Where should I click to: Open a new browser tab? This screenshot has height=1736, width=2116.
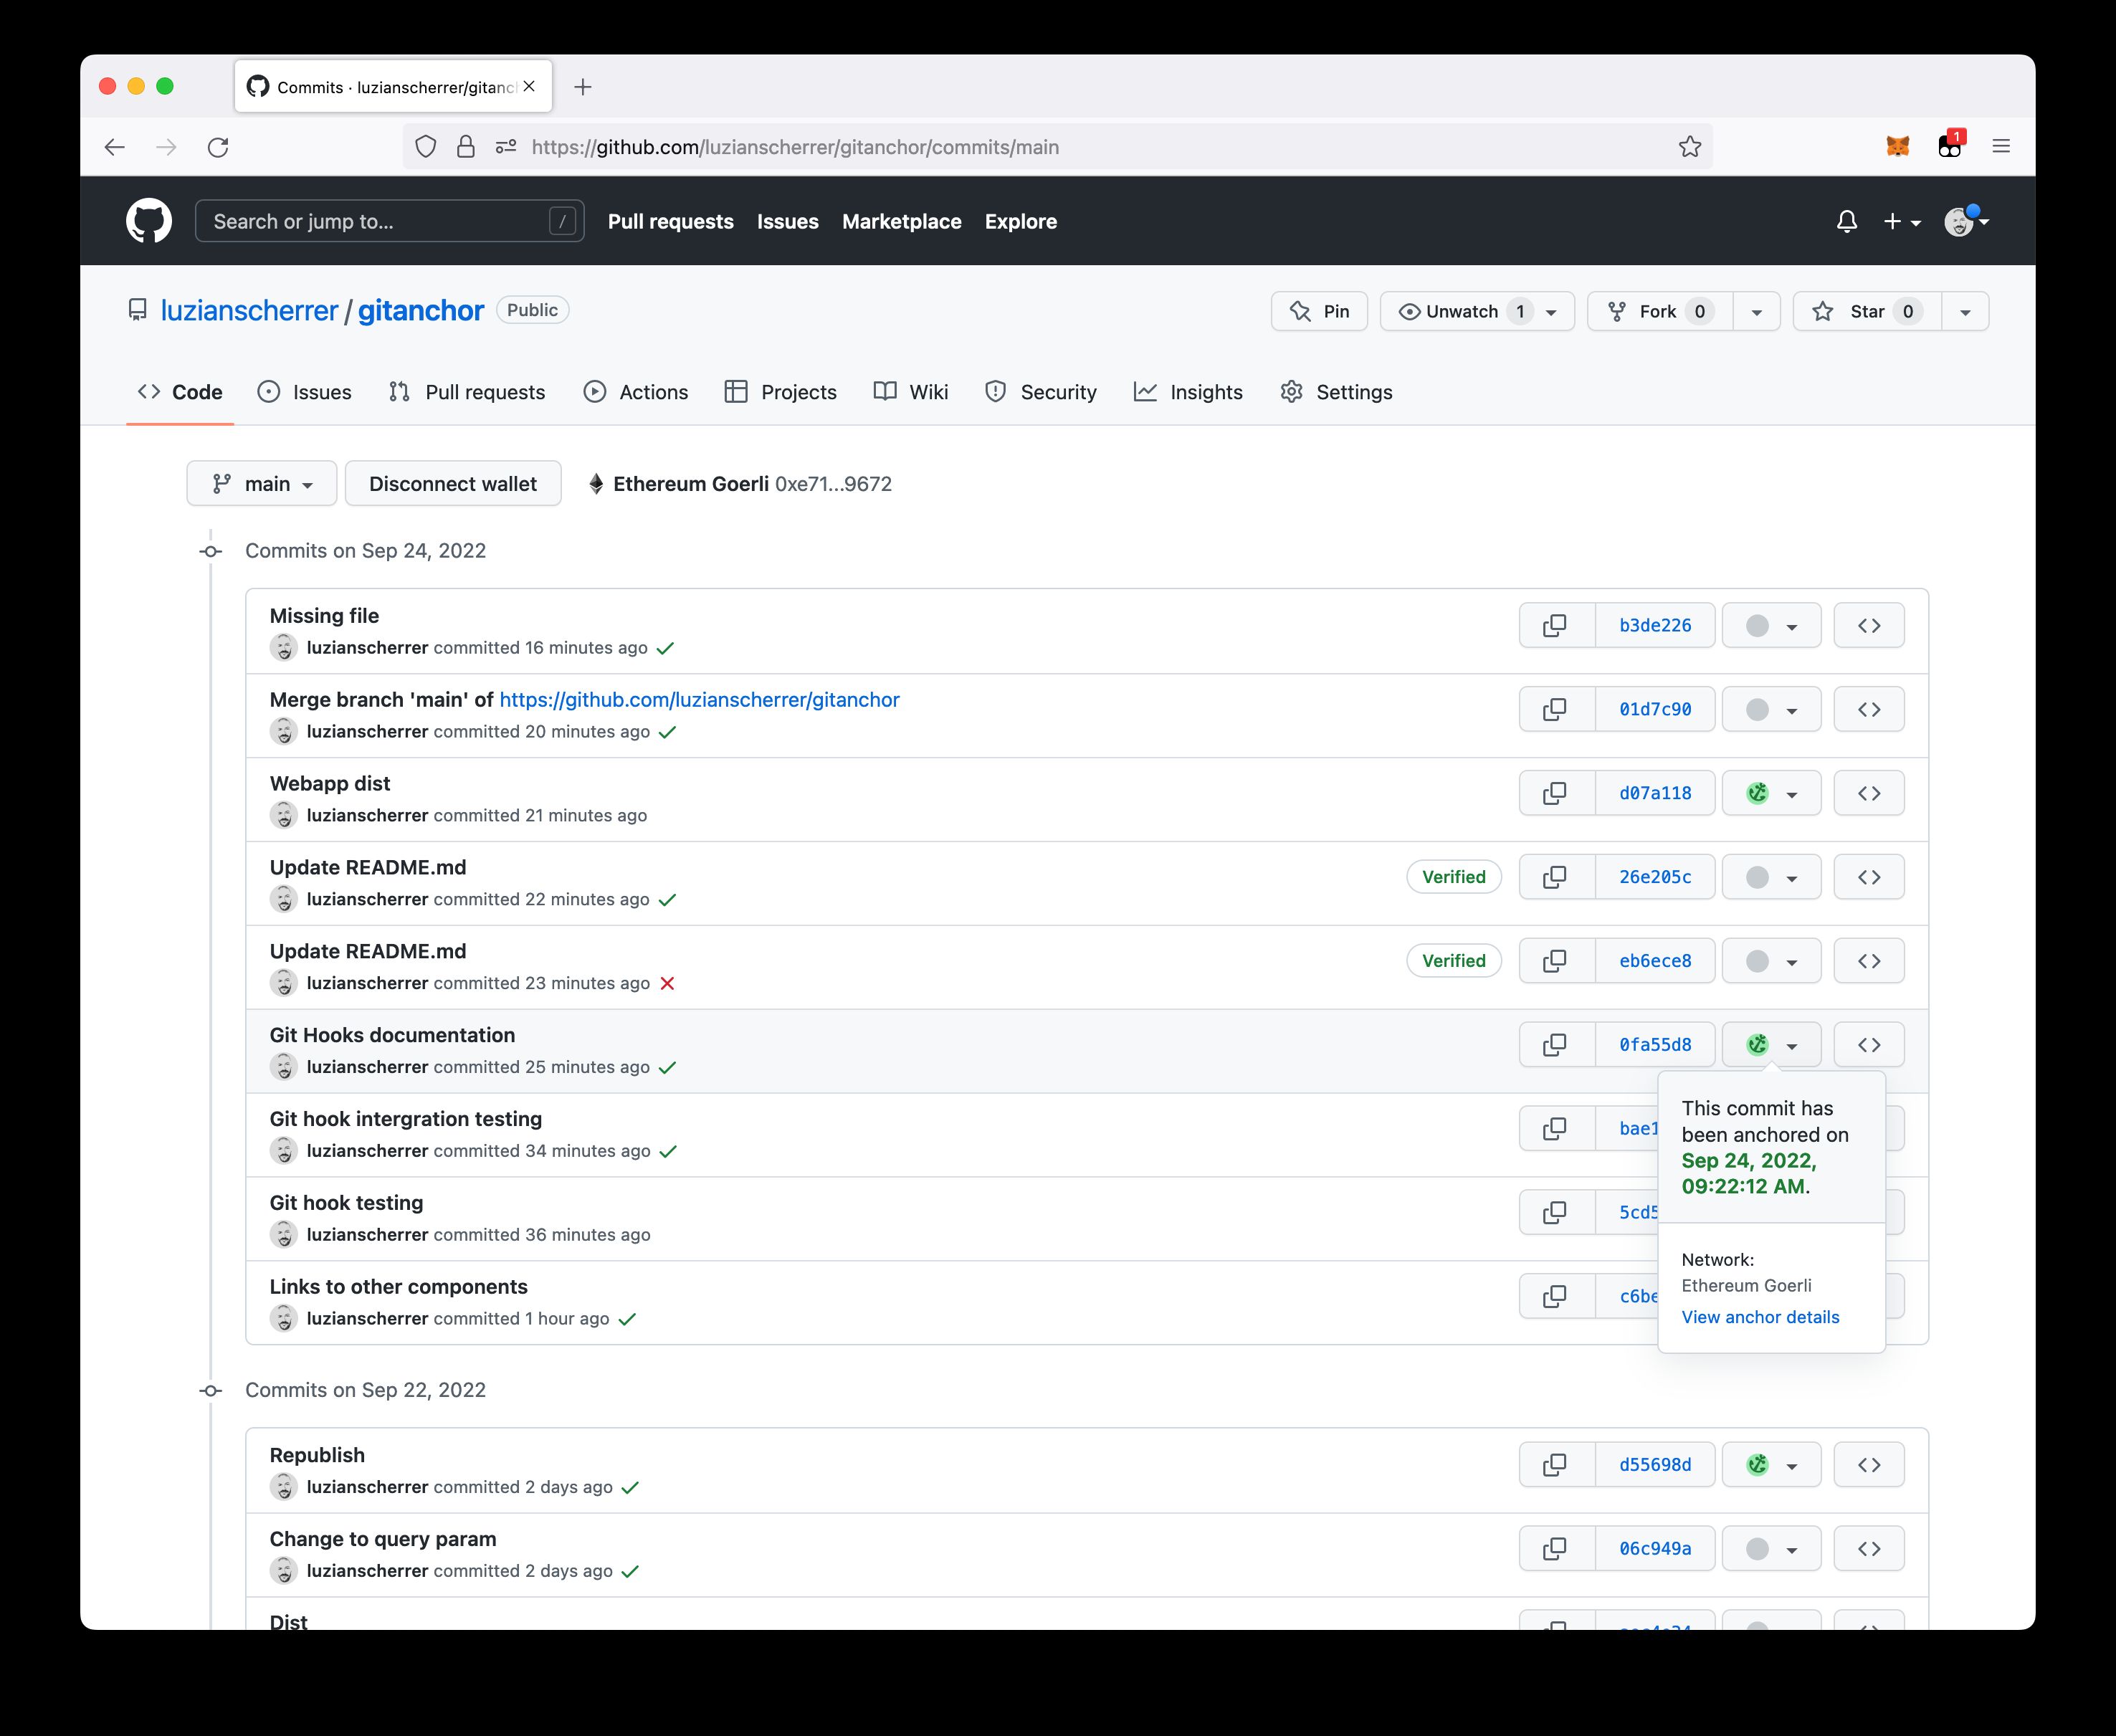click(583, 87)
